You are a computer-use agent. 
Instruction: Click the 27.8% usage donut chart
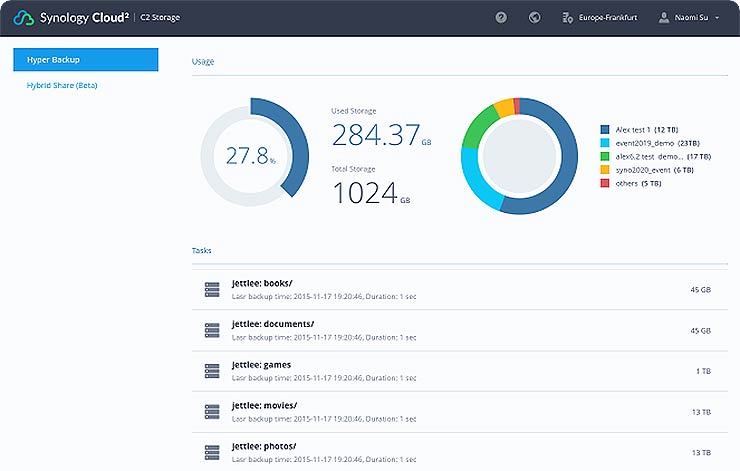pyautogui.click(x=251, y=155)
